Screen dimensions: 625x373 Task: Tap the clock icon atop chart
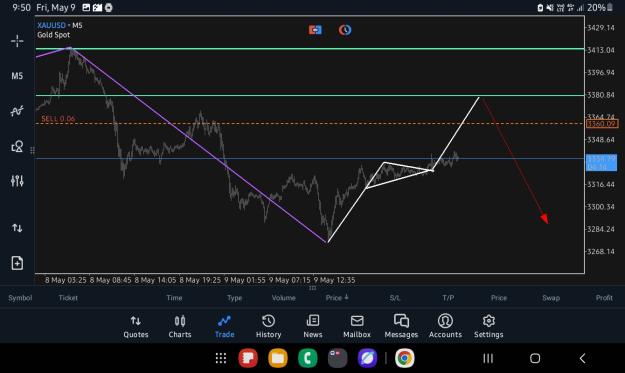click(x=345, y=30)
